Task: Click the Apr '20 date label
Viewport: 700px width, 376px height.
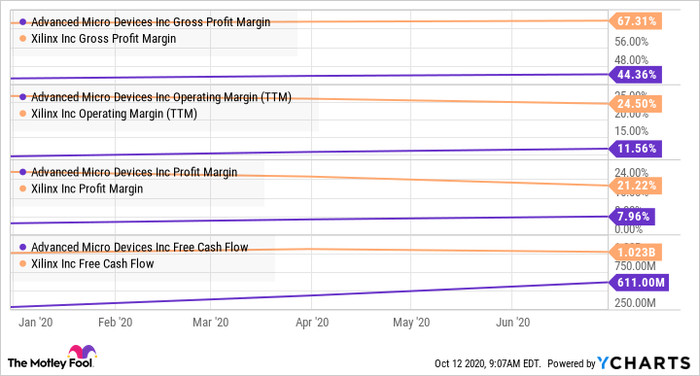Action: [312, 322]
